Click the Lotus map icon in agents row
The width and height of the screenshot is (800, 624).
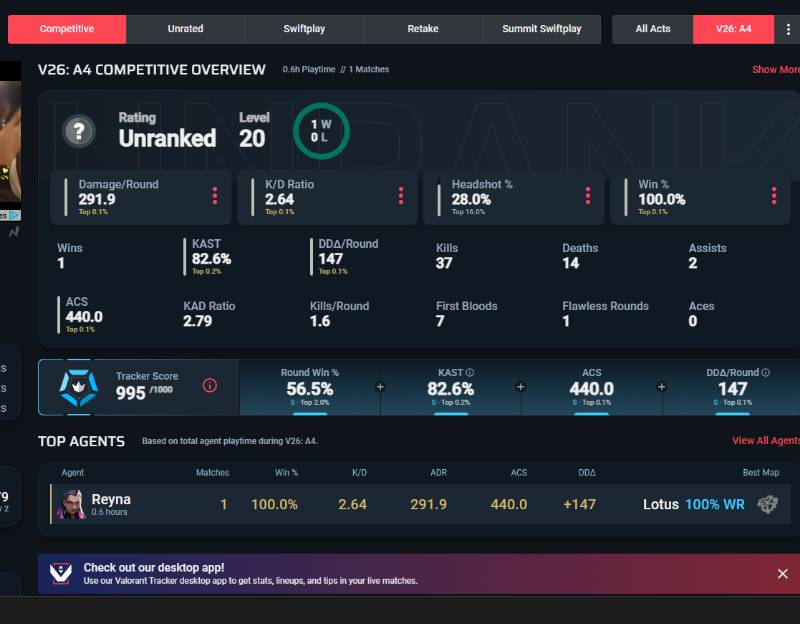pos(767,504)
